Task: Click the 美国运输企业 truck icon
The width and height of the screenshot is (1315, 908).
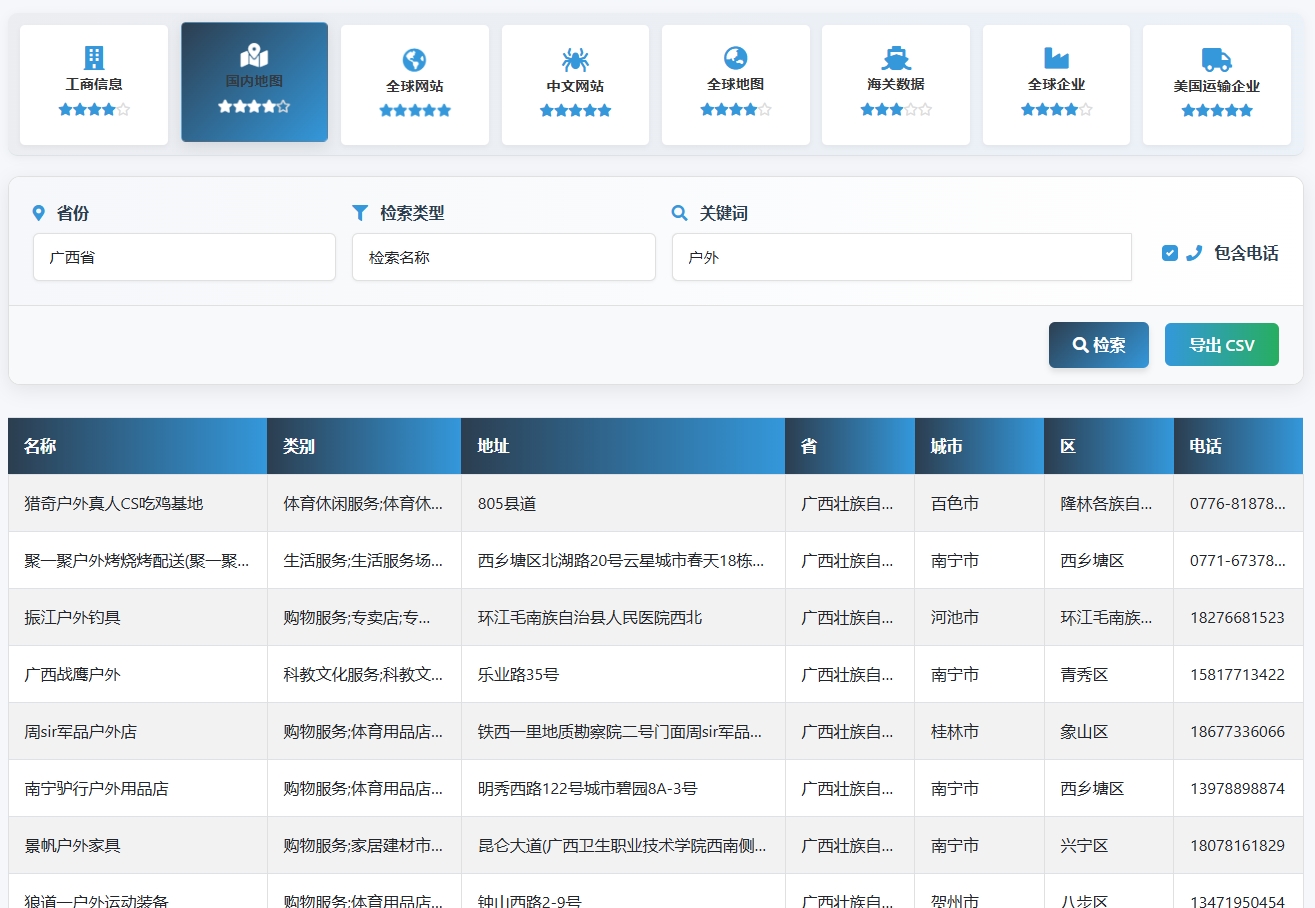Action: pyautogui.click(x=1217, y=59)
